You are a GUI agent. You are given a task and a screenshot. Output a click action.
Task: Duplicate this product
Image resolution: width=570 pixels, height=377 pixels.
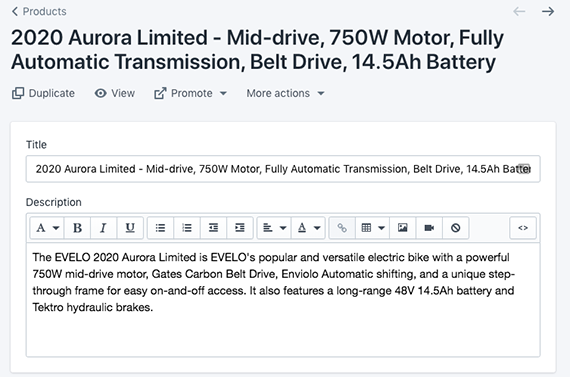pos(43,93)
